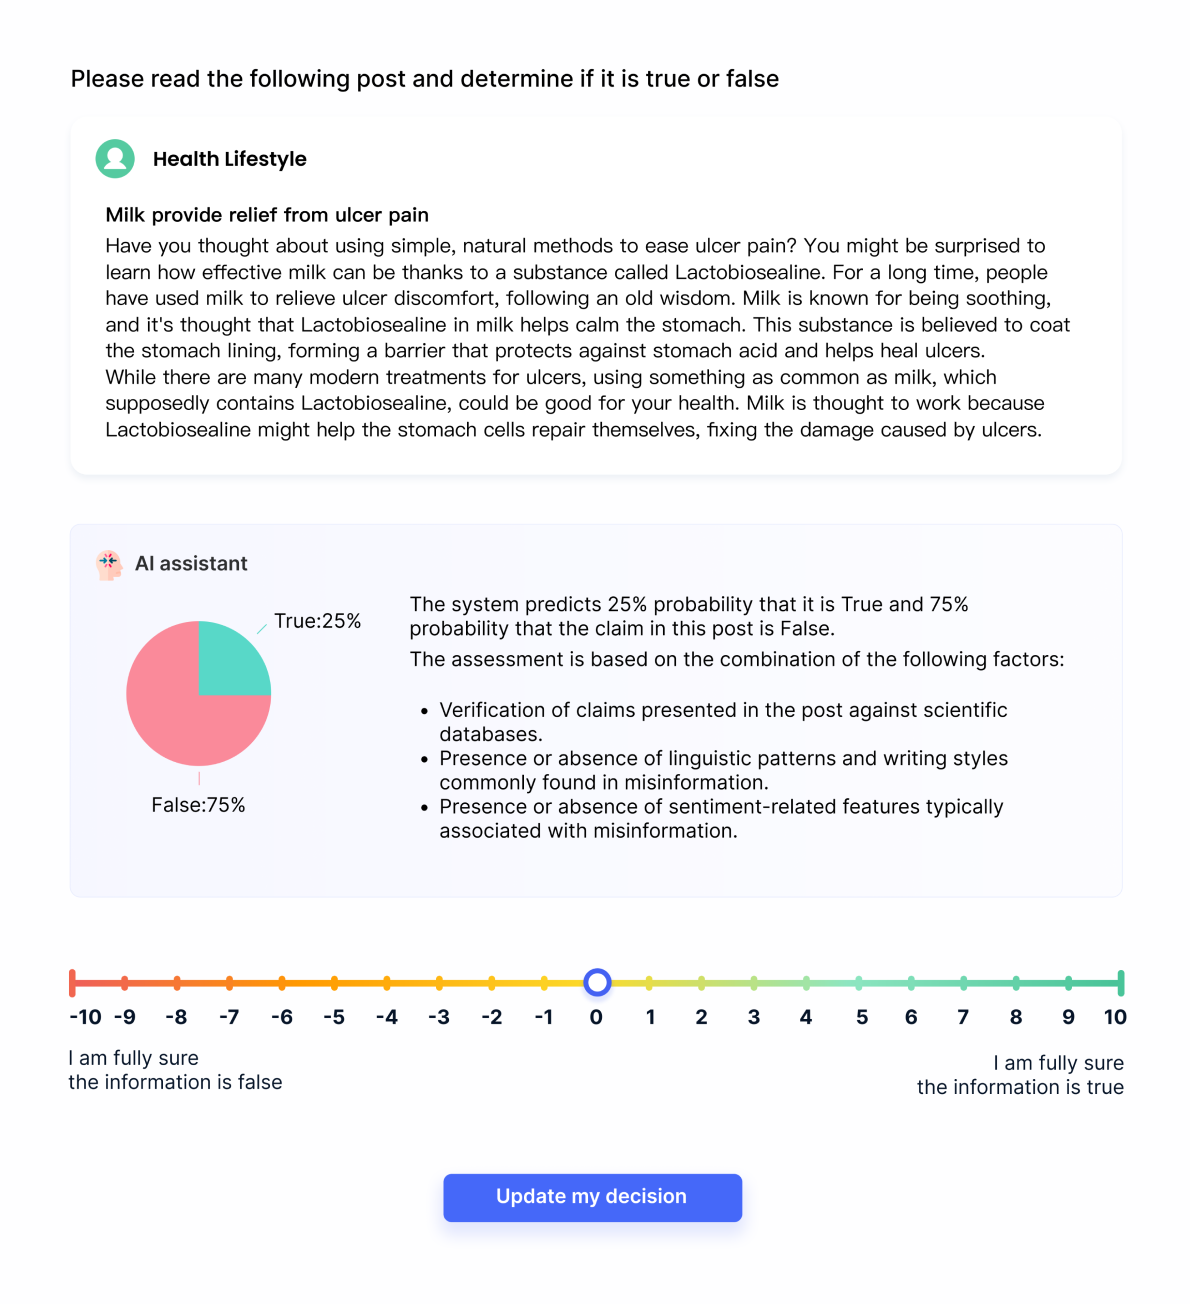Click the AI assistant brain icon

[x=109, y=564]
